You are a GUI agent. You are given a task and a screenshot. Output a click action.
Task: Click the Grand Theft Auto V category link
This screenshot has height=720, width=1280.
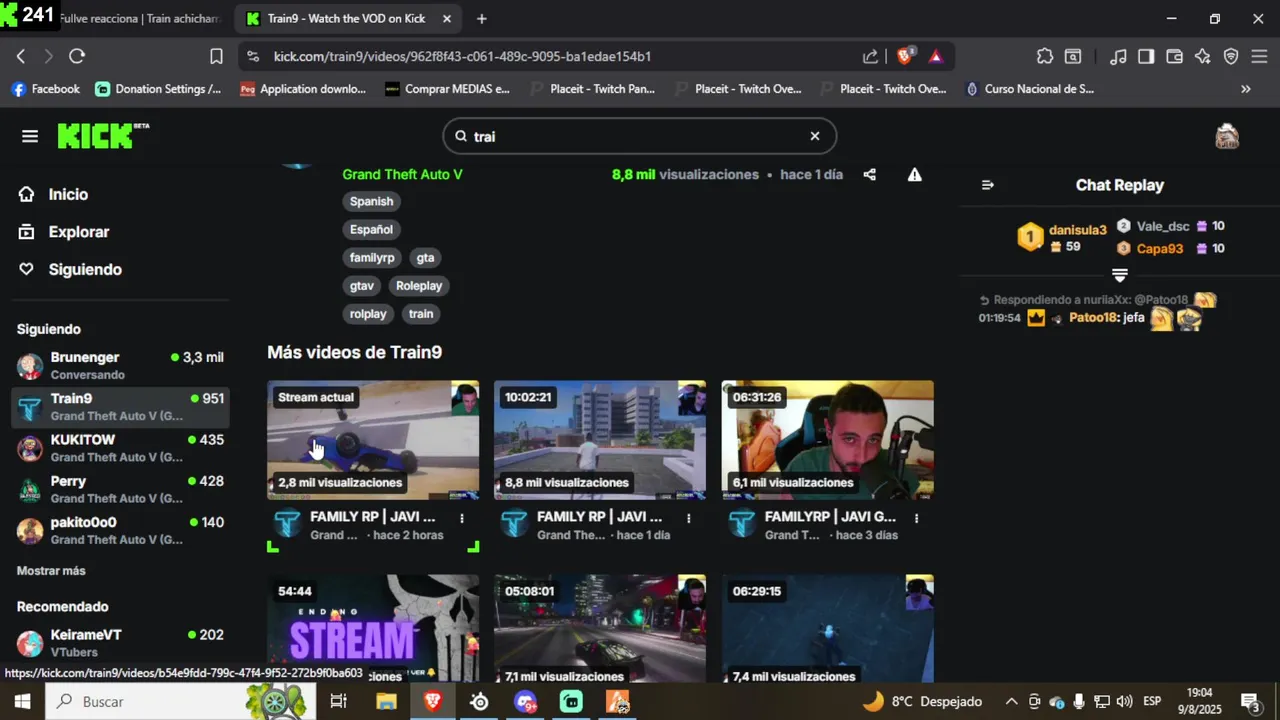(402, 174)
